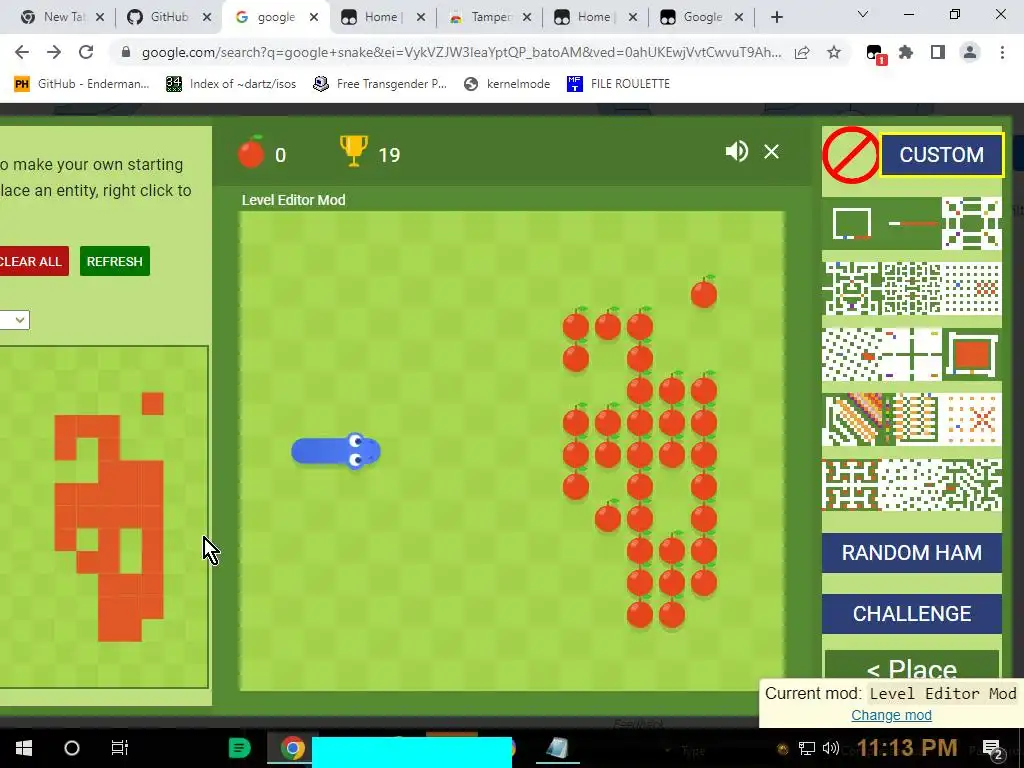
Task: Click the gold trophy high score icon
Action: point(353,151)
